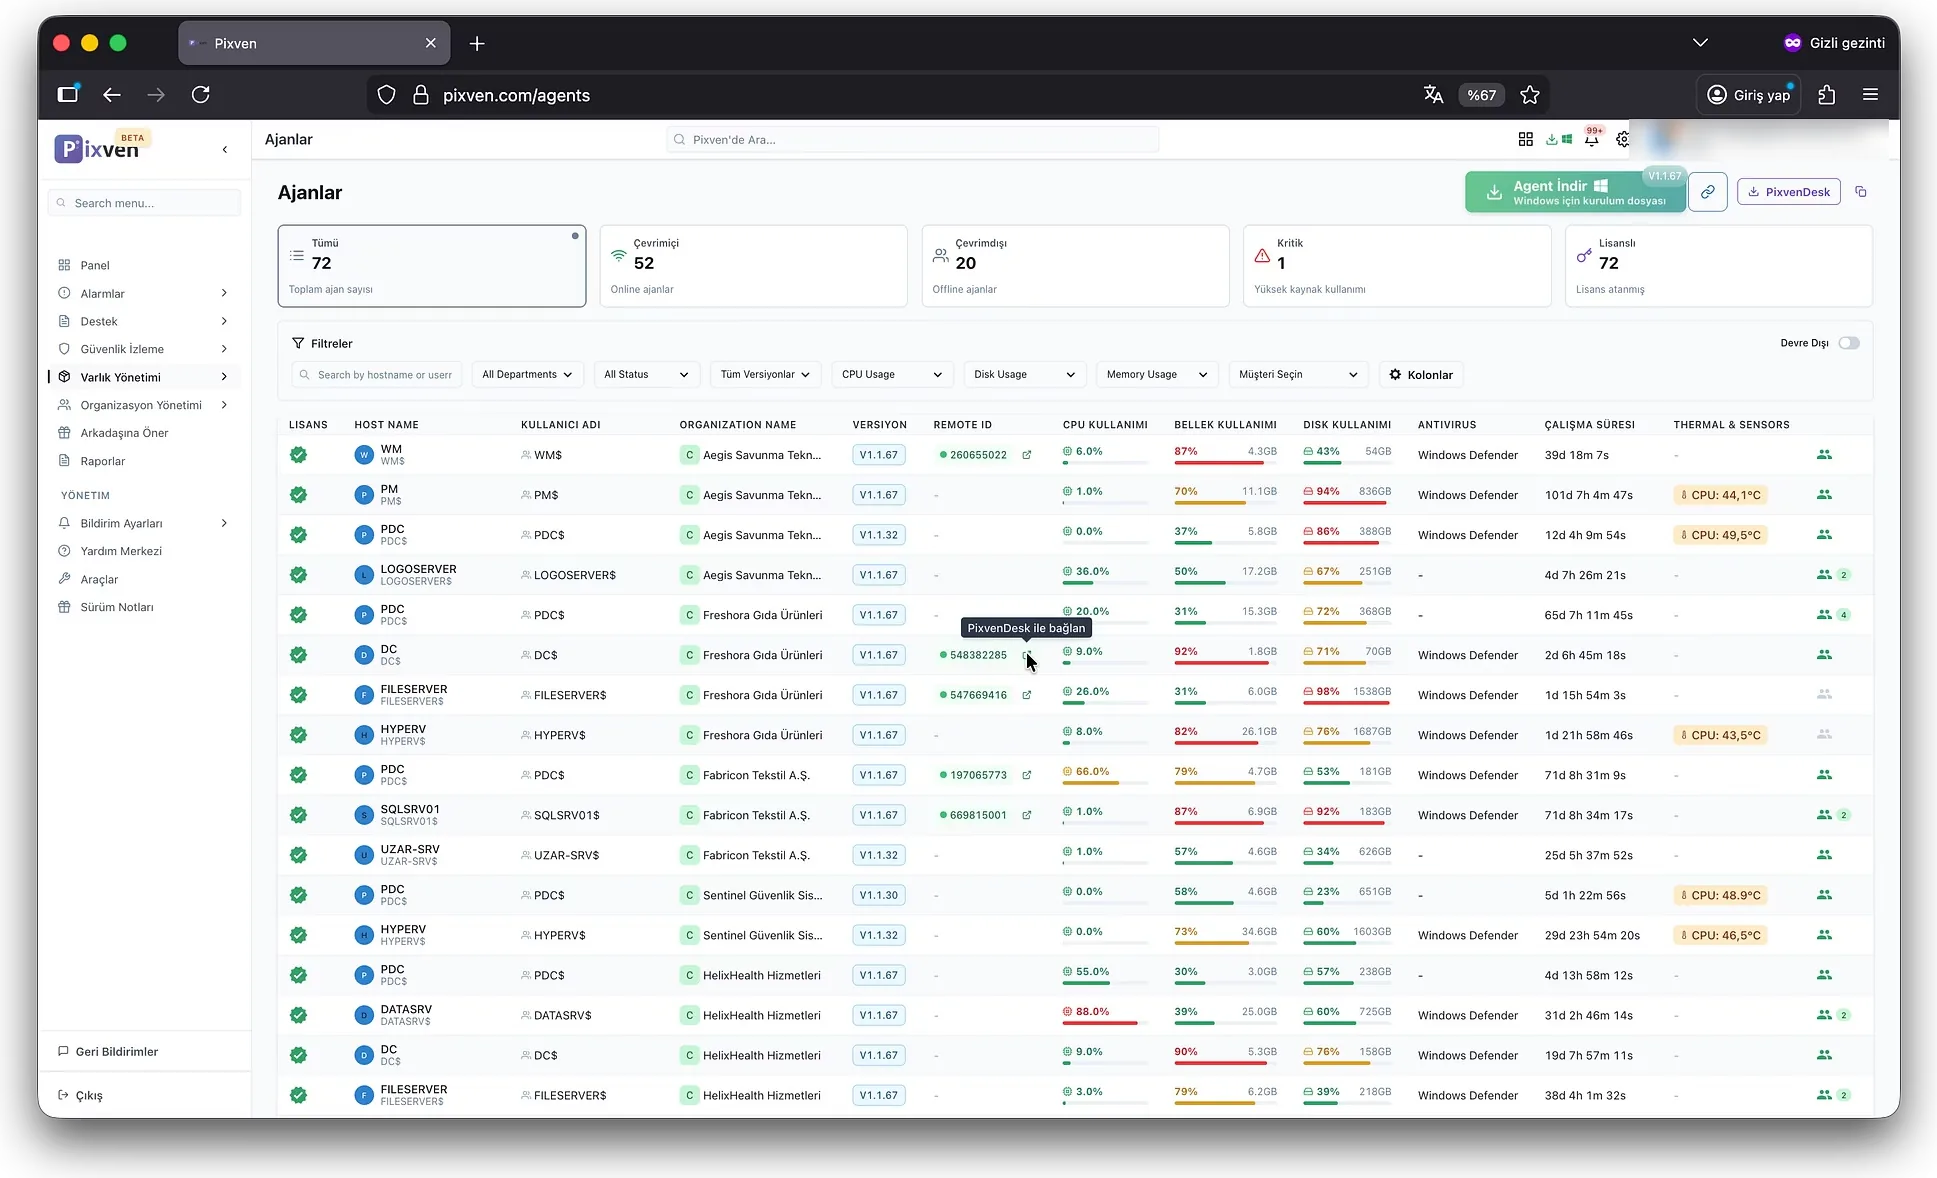1937x1178 pixels.
Task: Open the settings gear in top header
Action: point(1622,139)
